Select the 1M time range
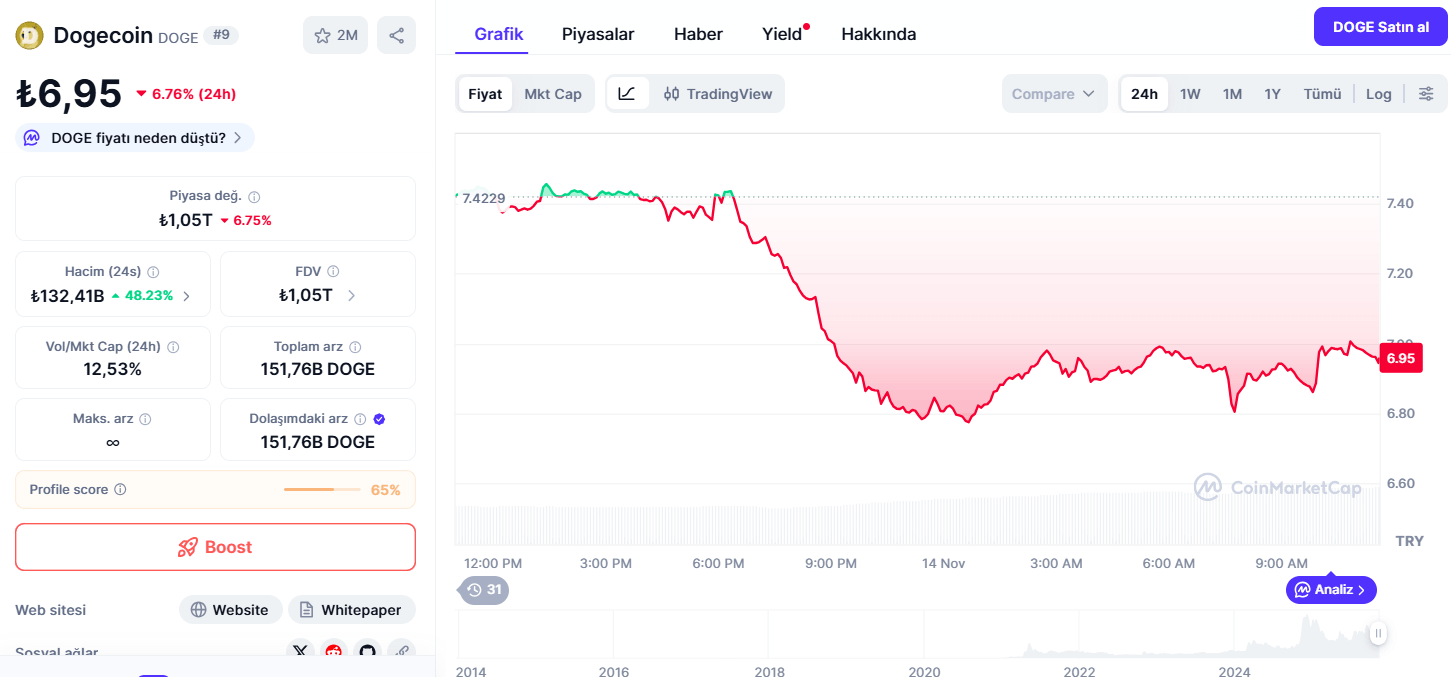The height and width of the screenshot is (677, 1451). pos(1232,94)
